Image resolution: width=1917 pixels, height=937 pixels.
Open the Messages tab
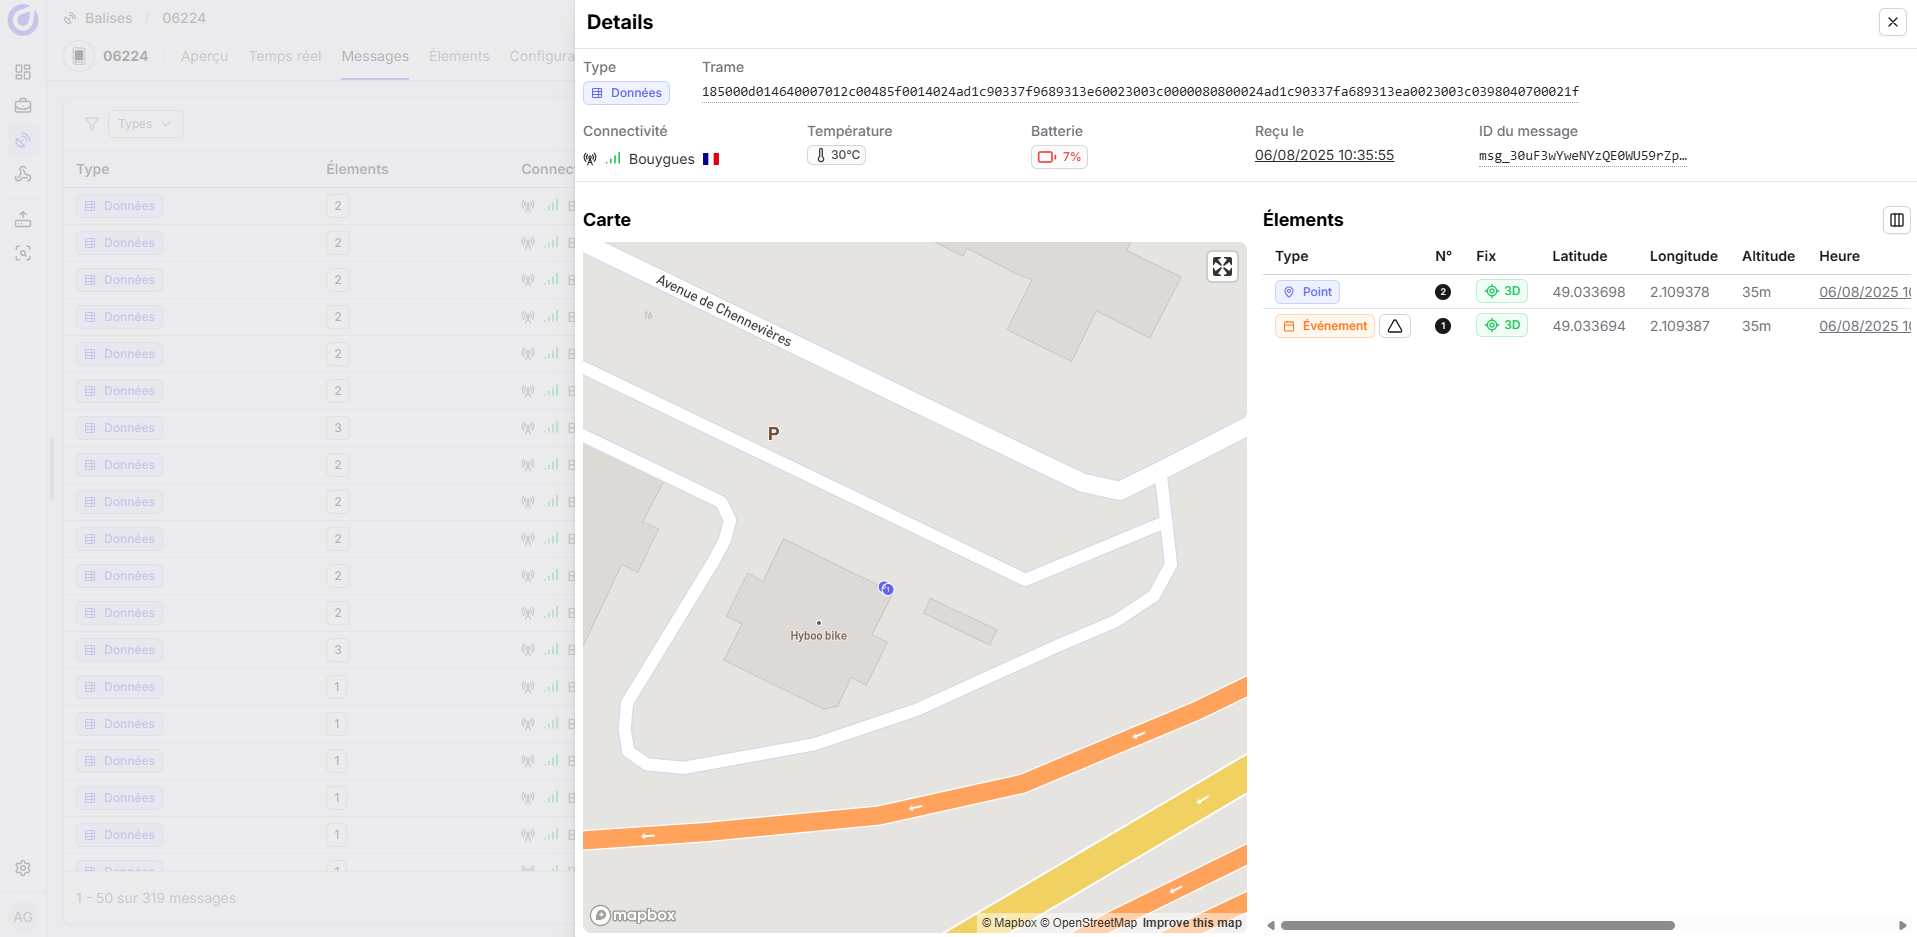pyautogui.click(x=375, y=56)
